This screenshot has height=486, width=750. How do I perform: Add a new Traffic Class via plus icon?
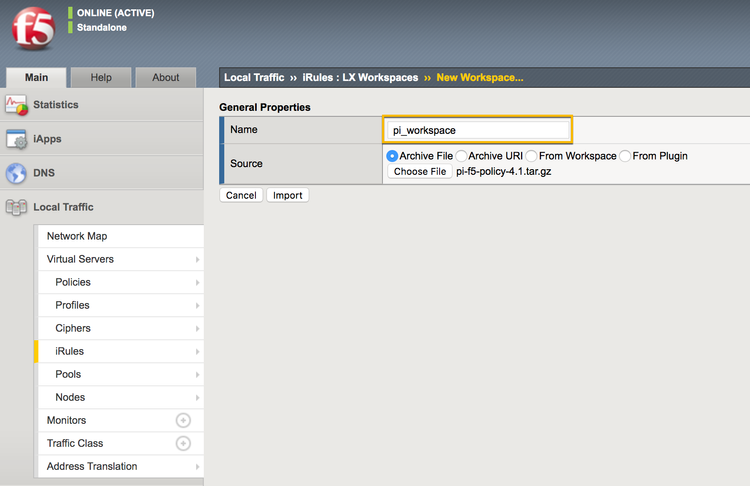pos(183,443)
